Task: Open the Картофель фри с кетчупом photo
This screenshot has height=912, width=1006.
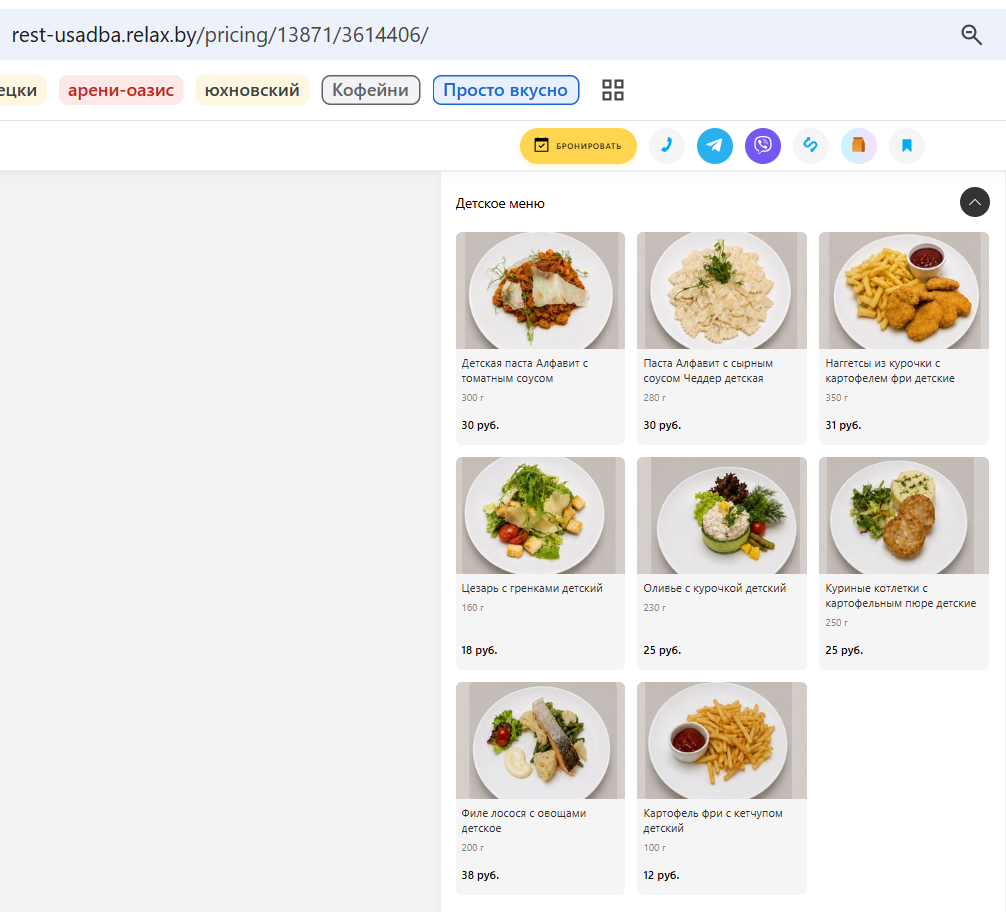Action: coord(722,740)
